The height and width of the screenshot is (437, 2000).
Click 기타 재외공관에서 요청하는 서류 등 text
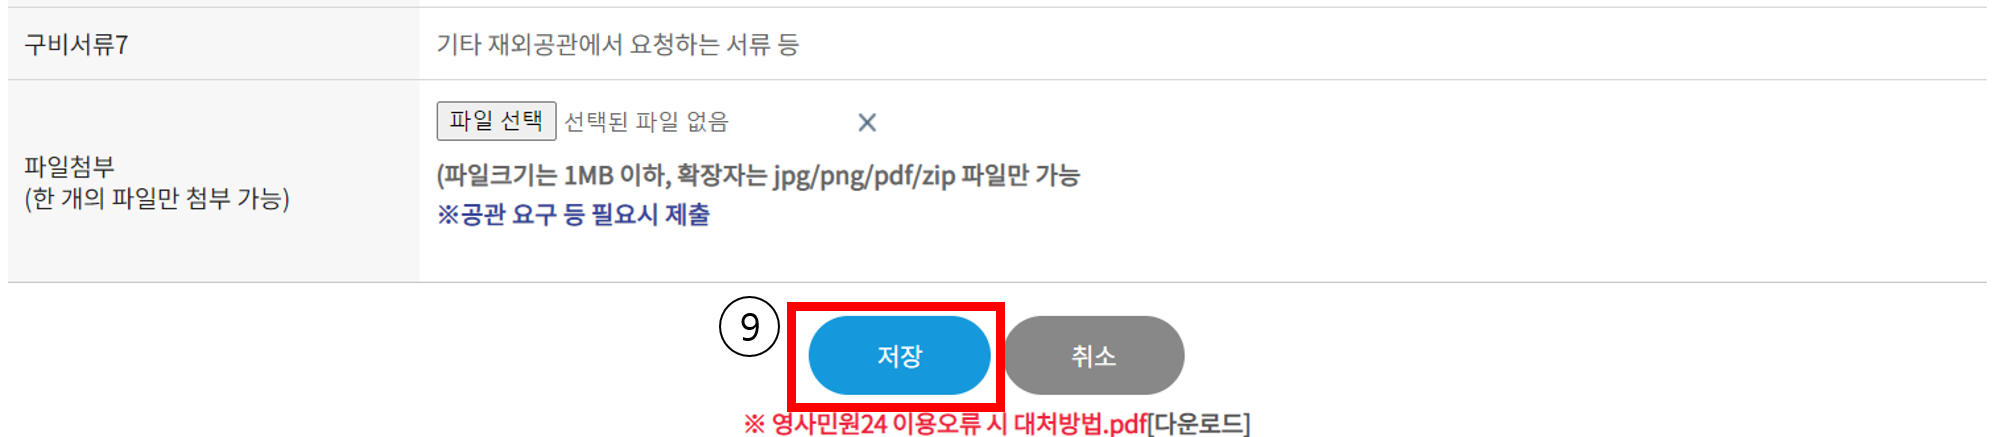[618, 45]
